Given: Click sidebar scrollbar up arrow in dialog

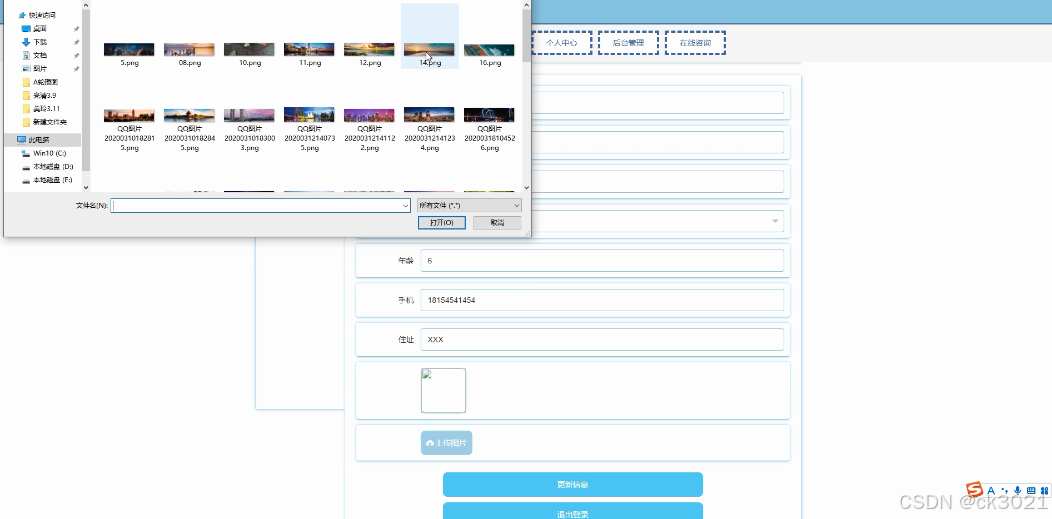Looking at the screenshot, I should pos(85,4).
